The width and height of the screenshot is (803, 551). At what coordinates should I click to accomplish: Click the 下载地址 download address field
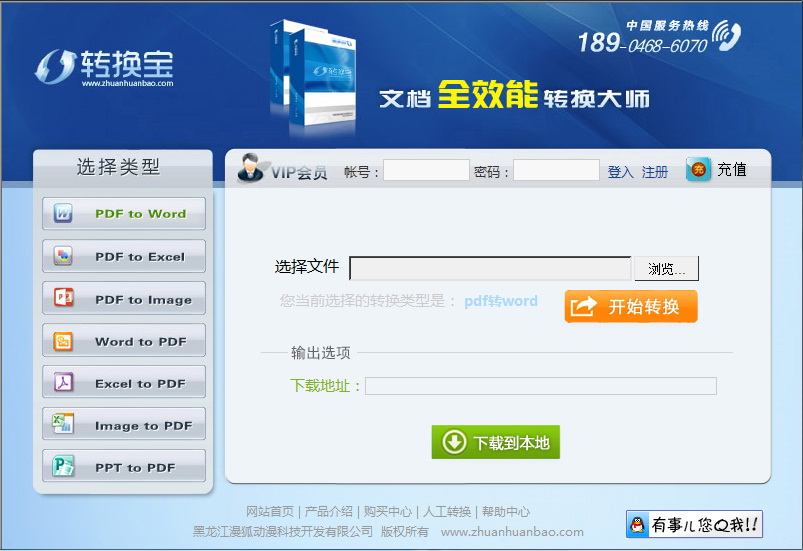pos(541,386)
